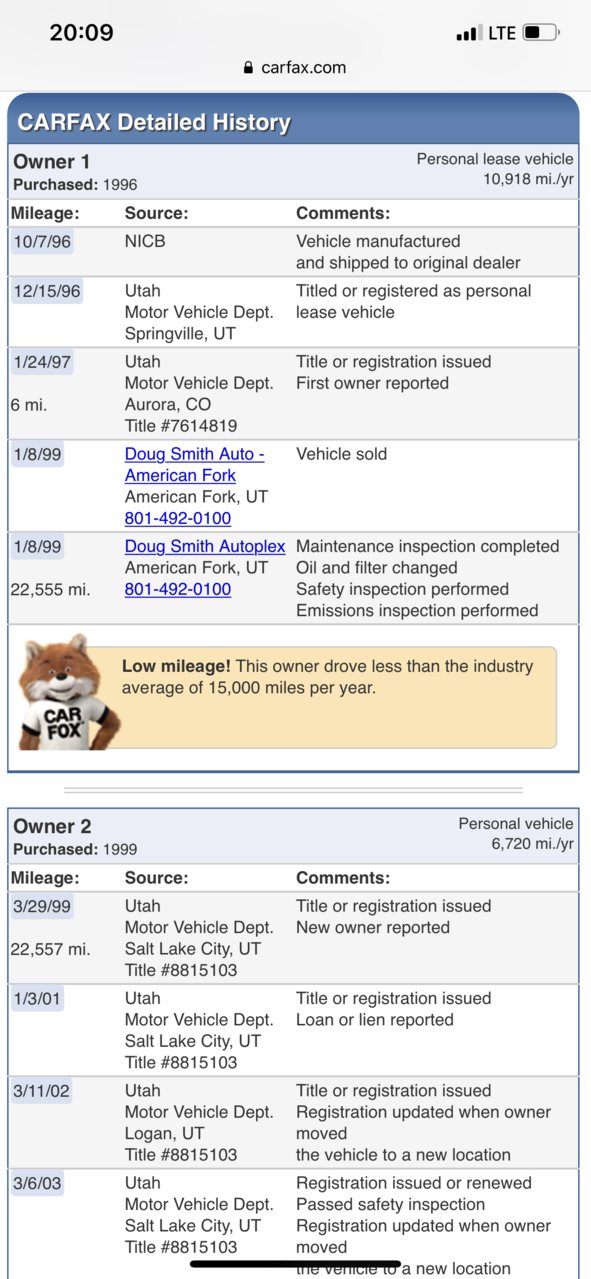Viewport: 591px width, 1279px height.
Task: Tap the cellular signal bars icon
Action: point(468,34)
